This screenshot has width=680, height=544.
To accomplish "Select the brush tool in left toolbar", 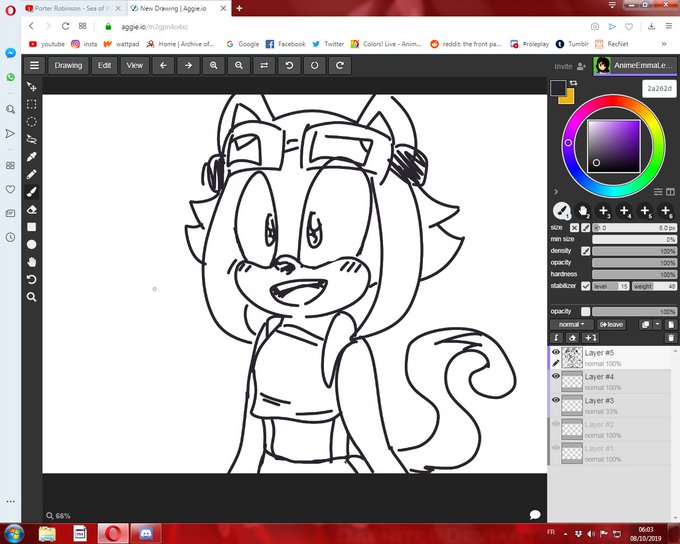I will 32,192.
